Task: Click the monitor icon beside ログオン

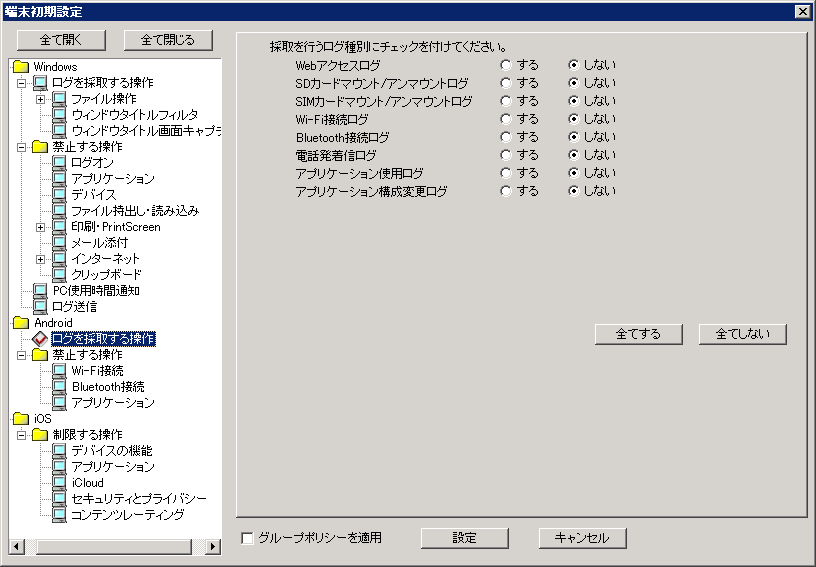Action: click(59, 163)
